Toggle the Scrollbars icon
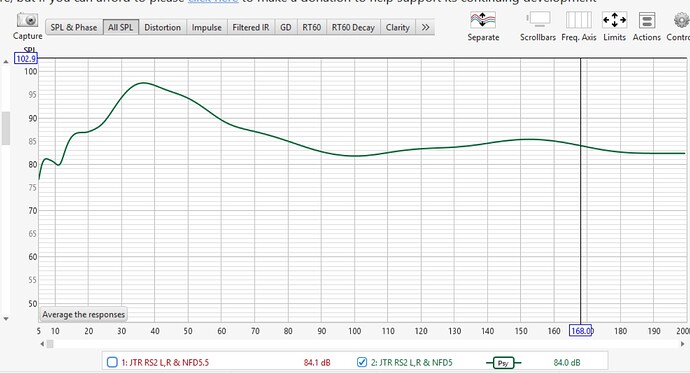This screenshot has height=373, width=690. 538,20
